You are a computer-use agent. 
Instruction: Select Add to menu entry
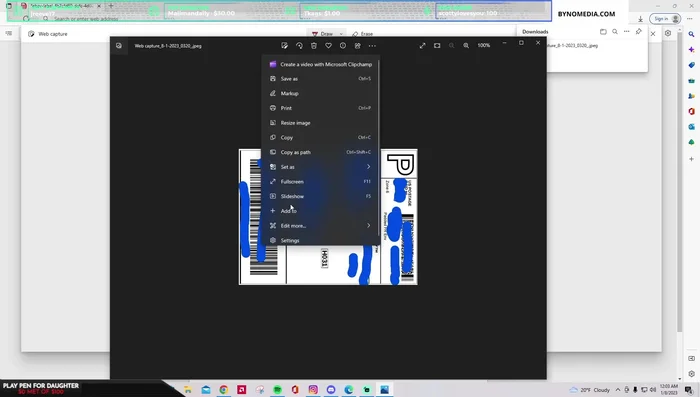(321, 211)
